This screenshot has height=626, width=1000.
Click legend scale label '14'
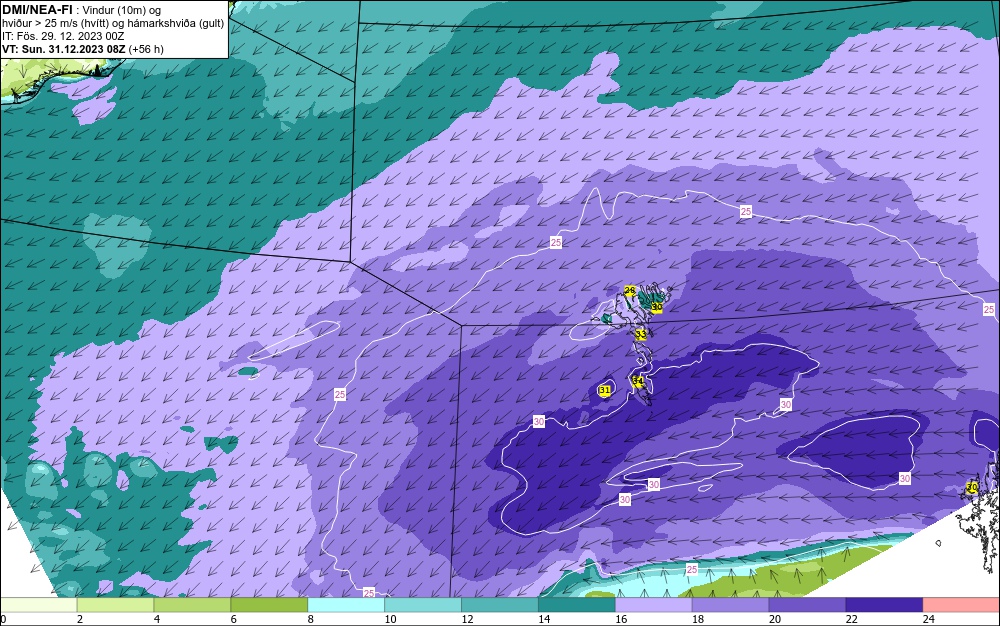coord(544,619)
